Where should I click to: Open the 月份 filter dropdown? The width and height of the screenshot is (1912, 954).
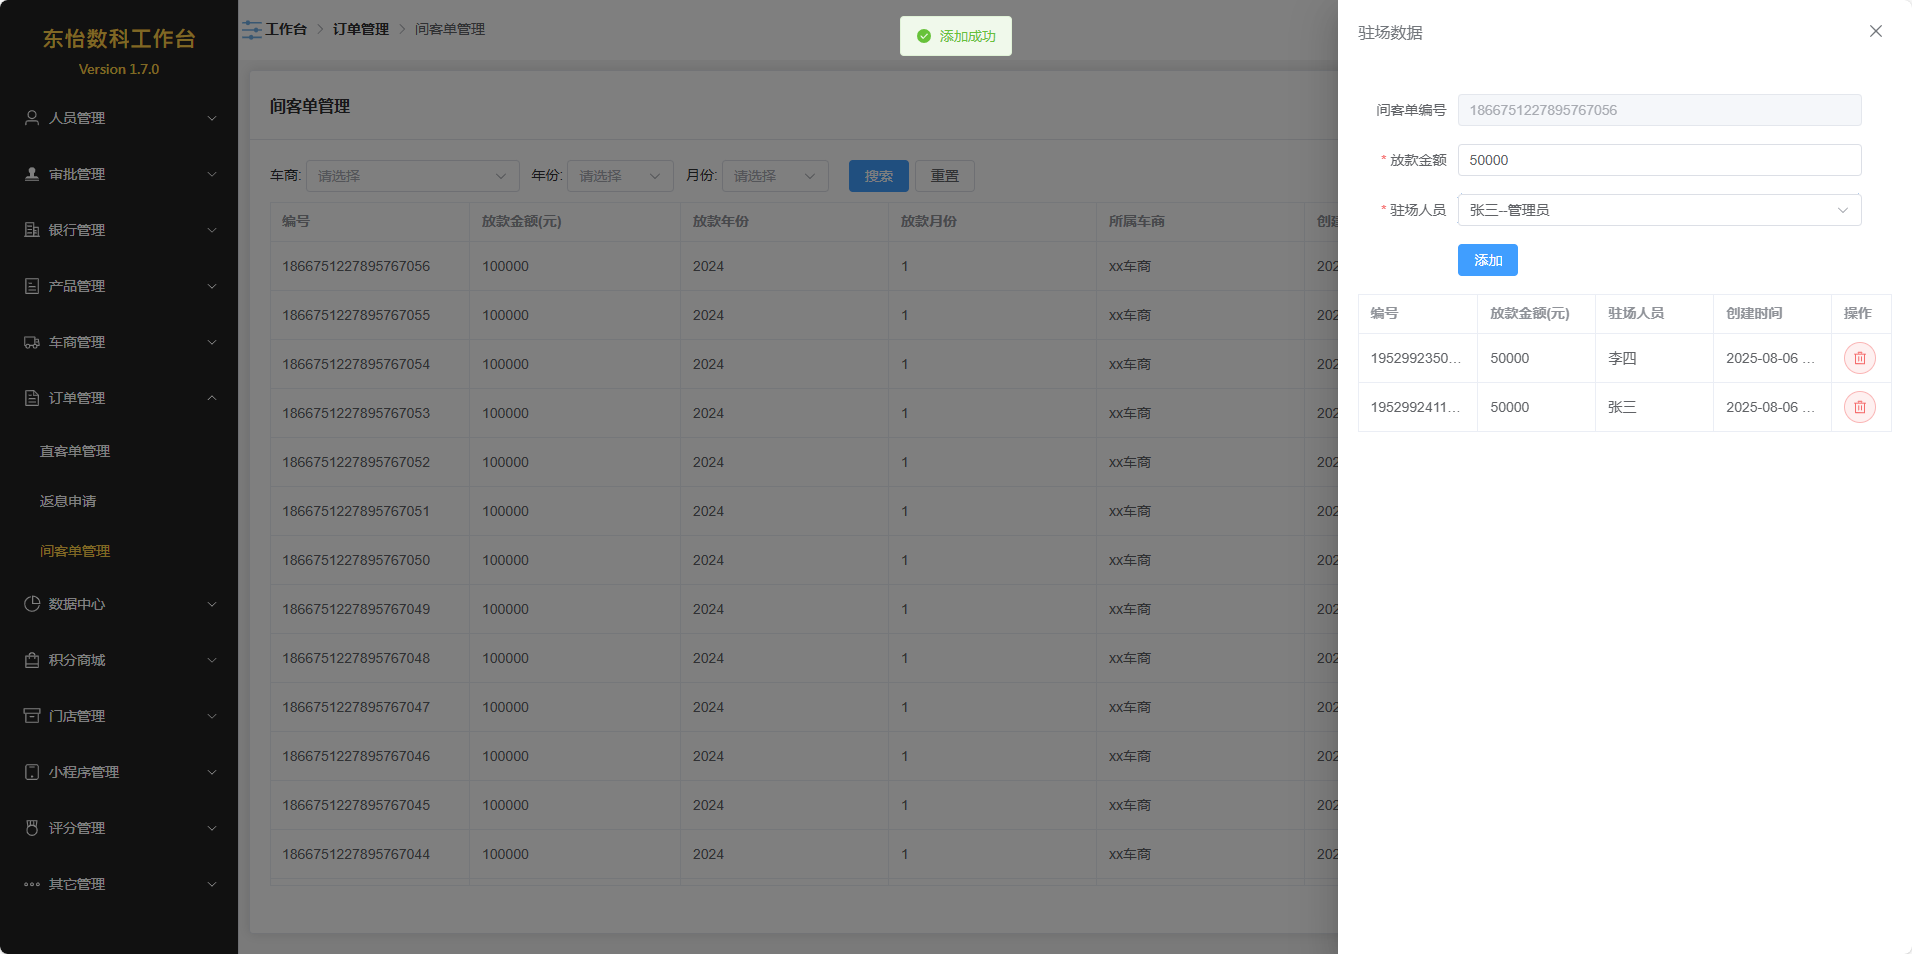775,176
